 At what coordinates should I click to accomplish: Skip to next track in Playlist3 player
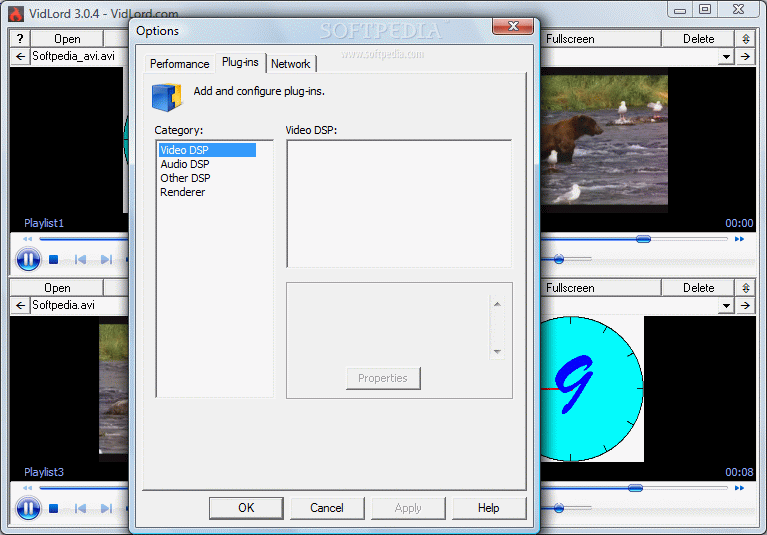click(106, 509)
